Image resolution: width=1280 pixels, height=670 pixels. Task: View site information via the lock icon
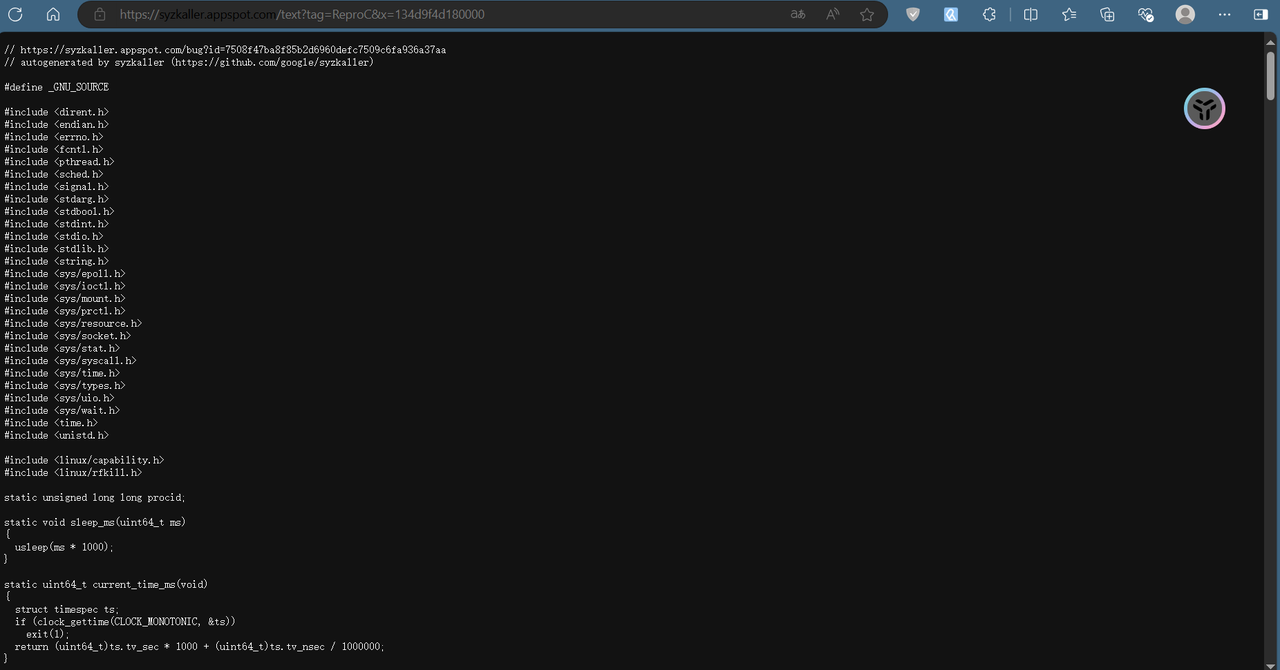click(99, 15)
